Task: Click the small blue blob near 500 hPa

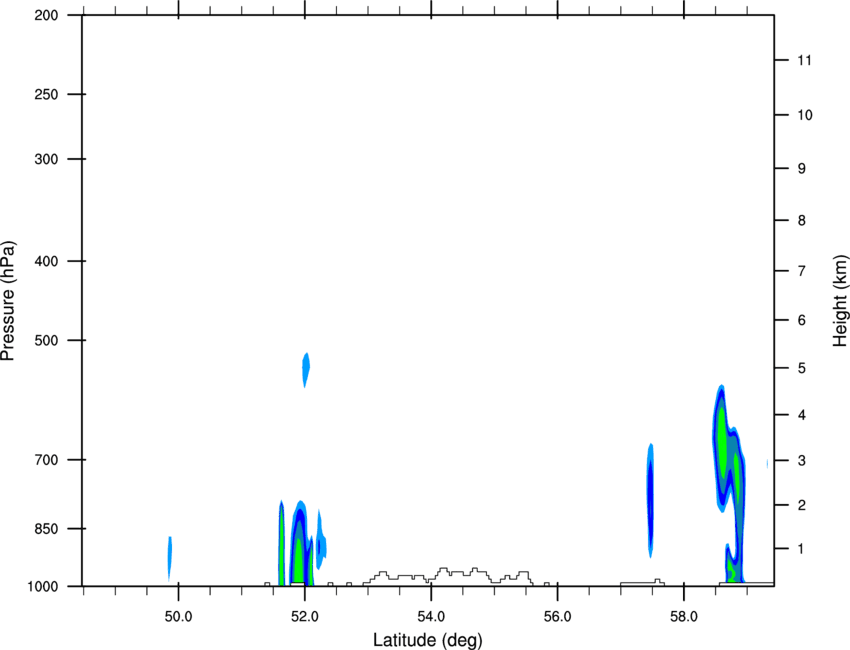Action: tap(306, 370)
